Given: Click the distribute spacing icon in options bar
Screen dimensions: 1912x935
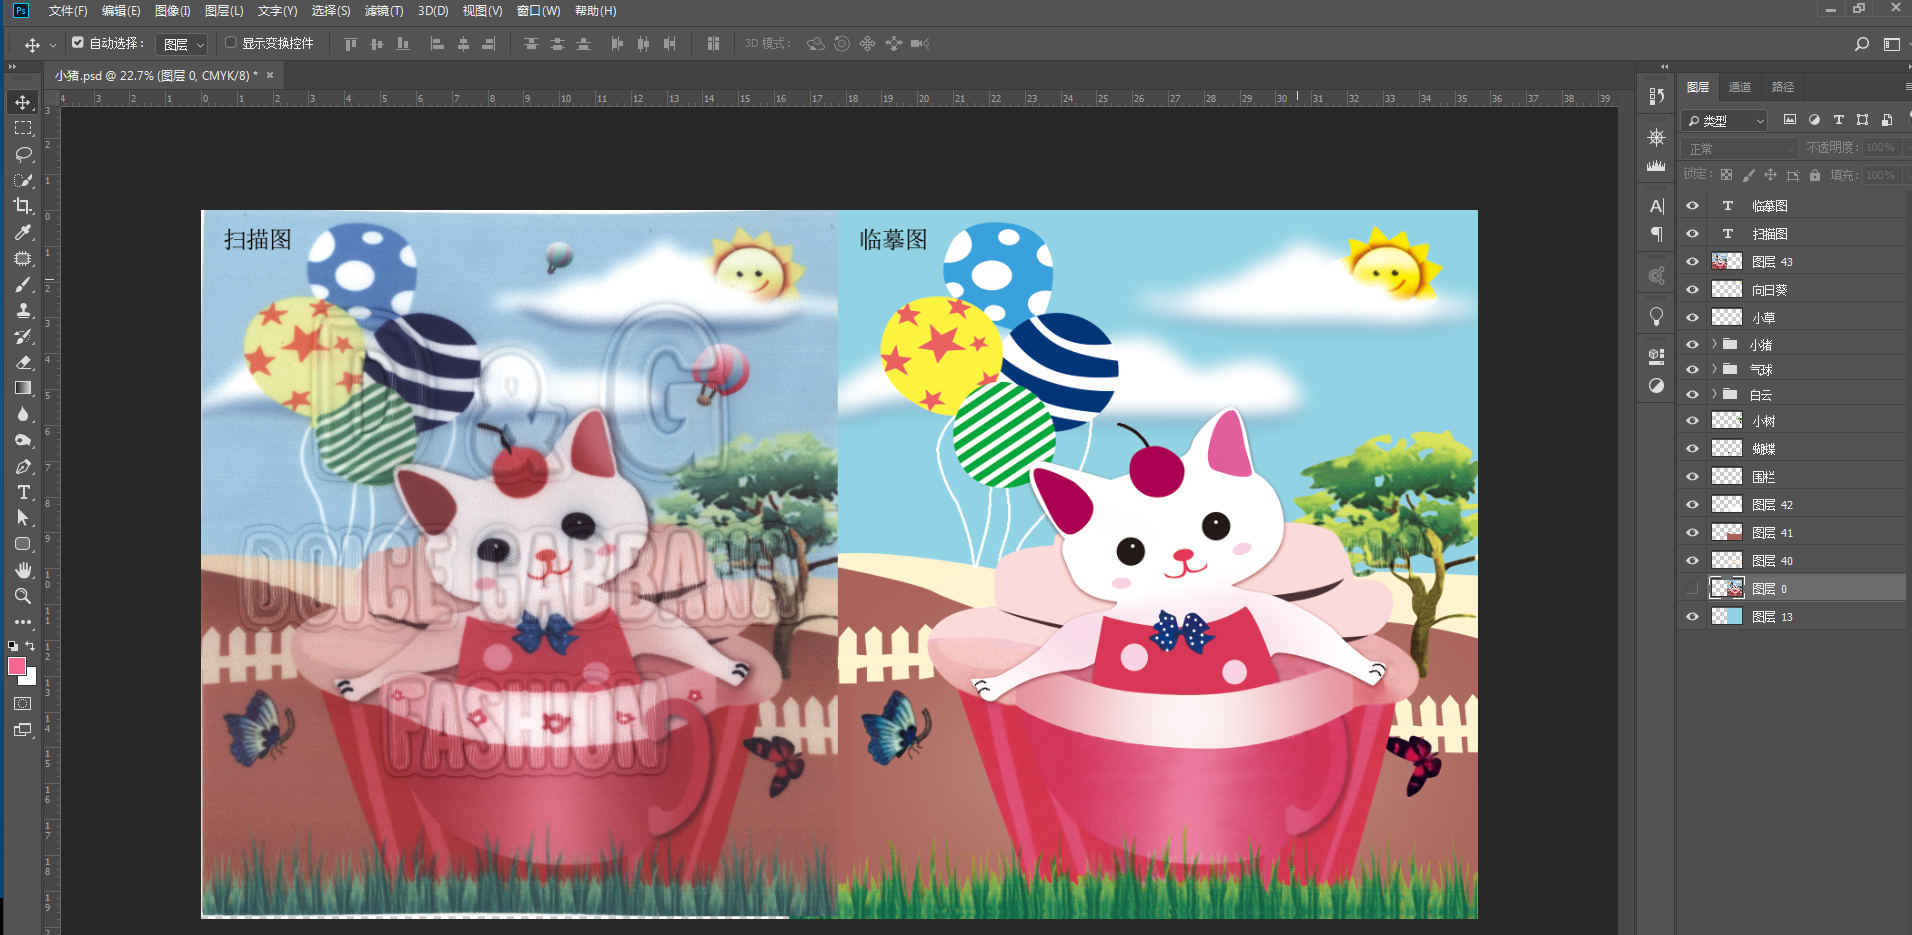Looking at the screenshot, I should point(713,44).
